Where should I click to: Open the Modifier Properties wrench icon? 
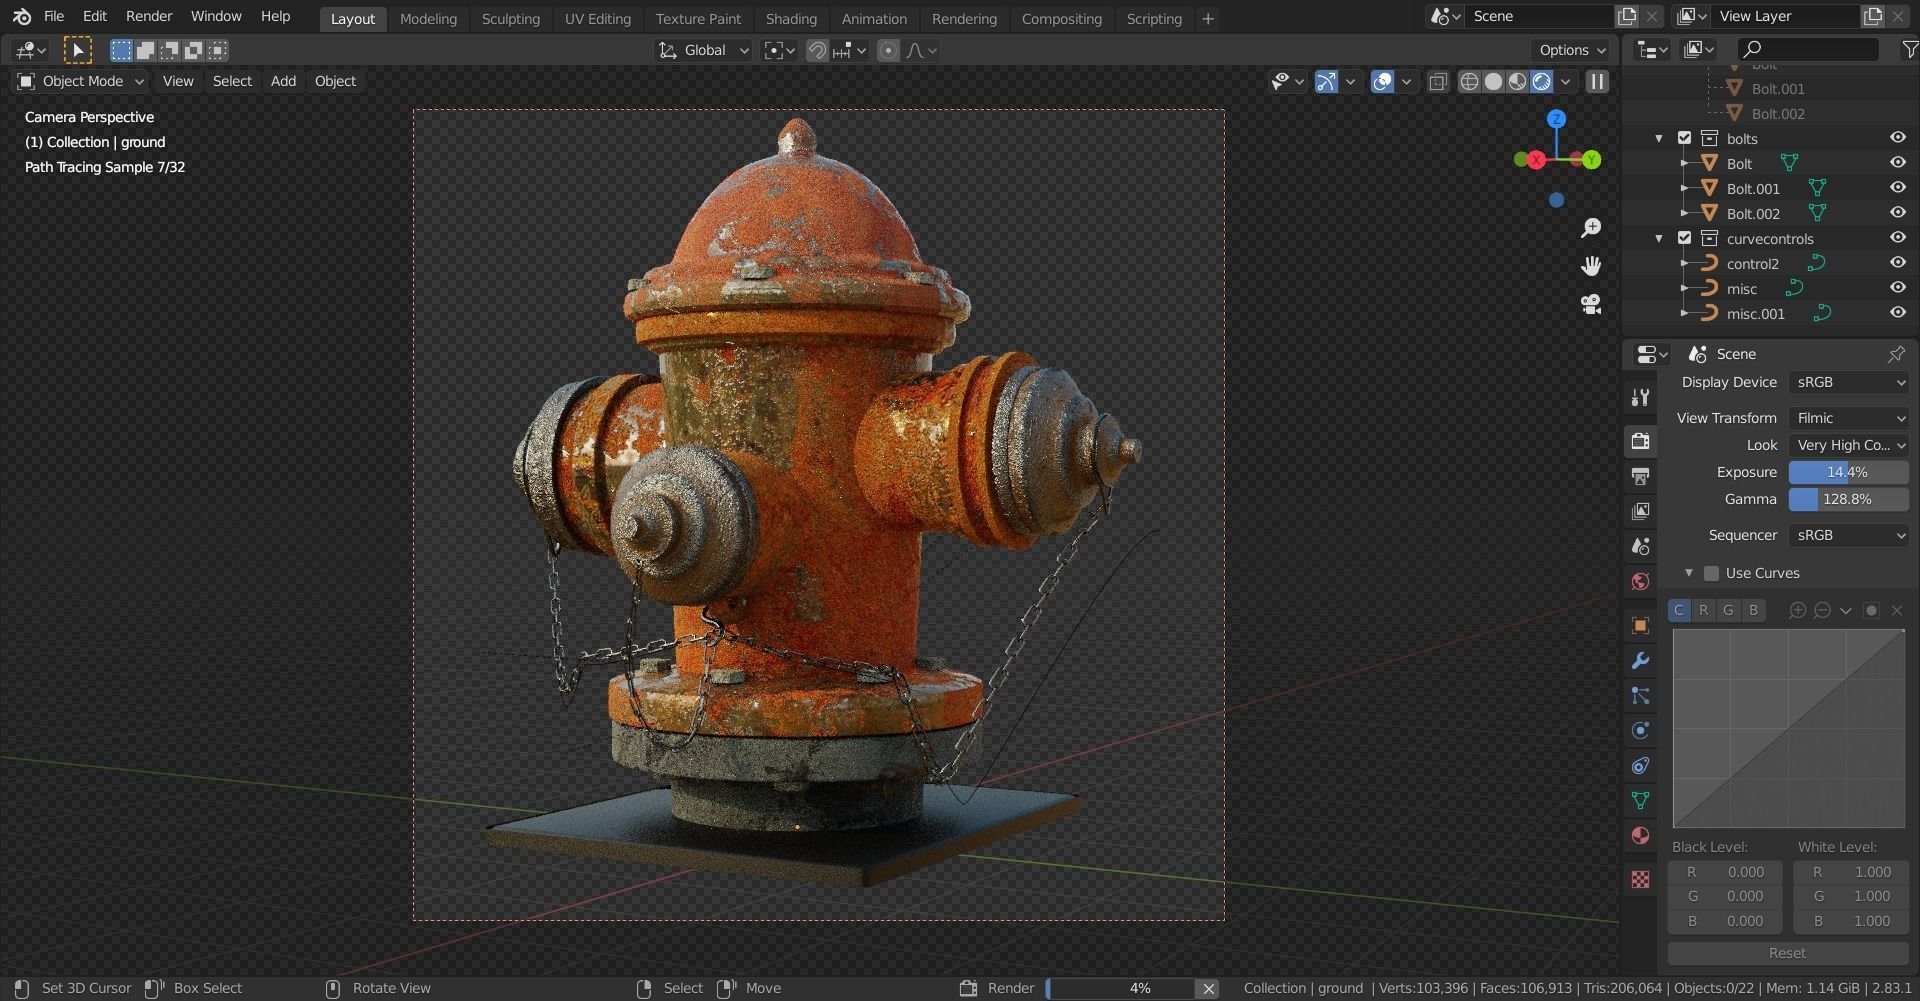[1640, 661]
